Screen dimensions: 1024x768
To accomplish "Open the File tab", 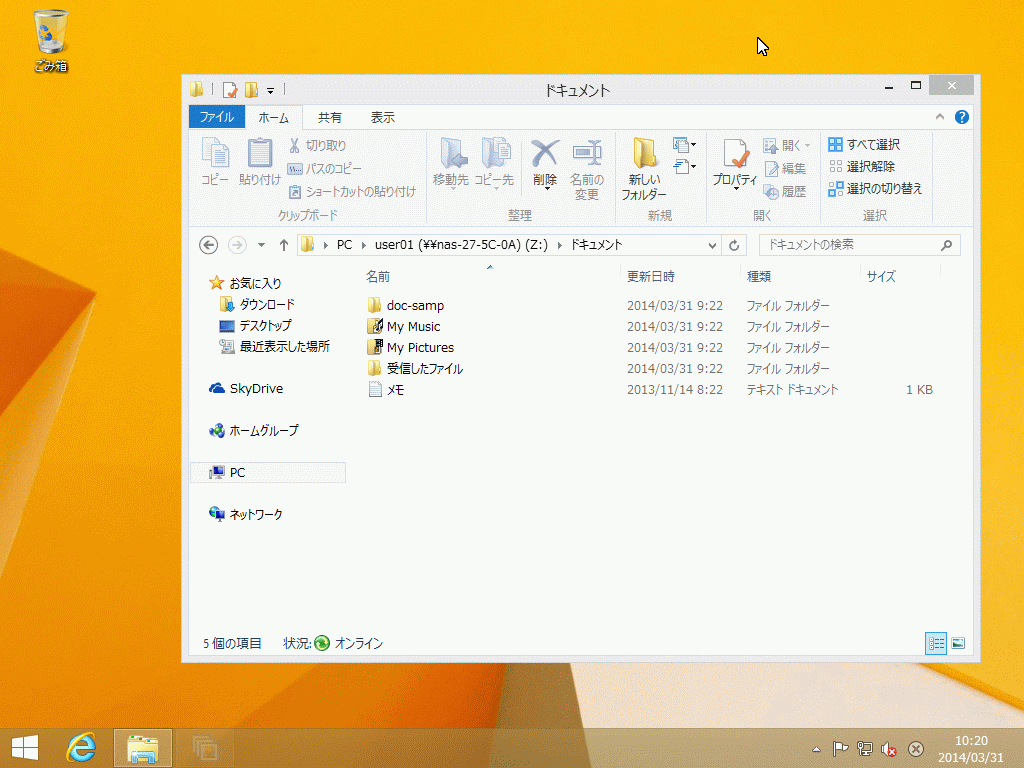I will pos(216,117).
